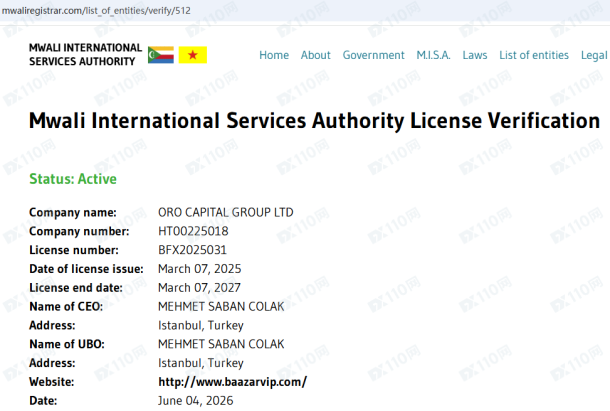Click the Status: Active text
The image size is (610, 411).
pos(73,179)
